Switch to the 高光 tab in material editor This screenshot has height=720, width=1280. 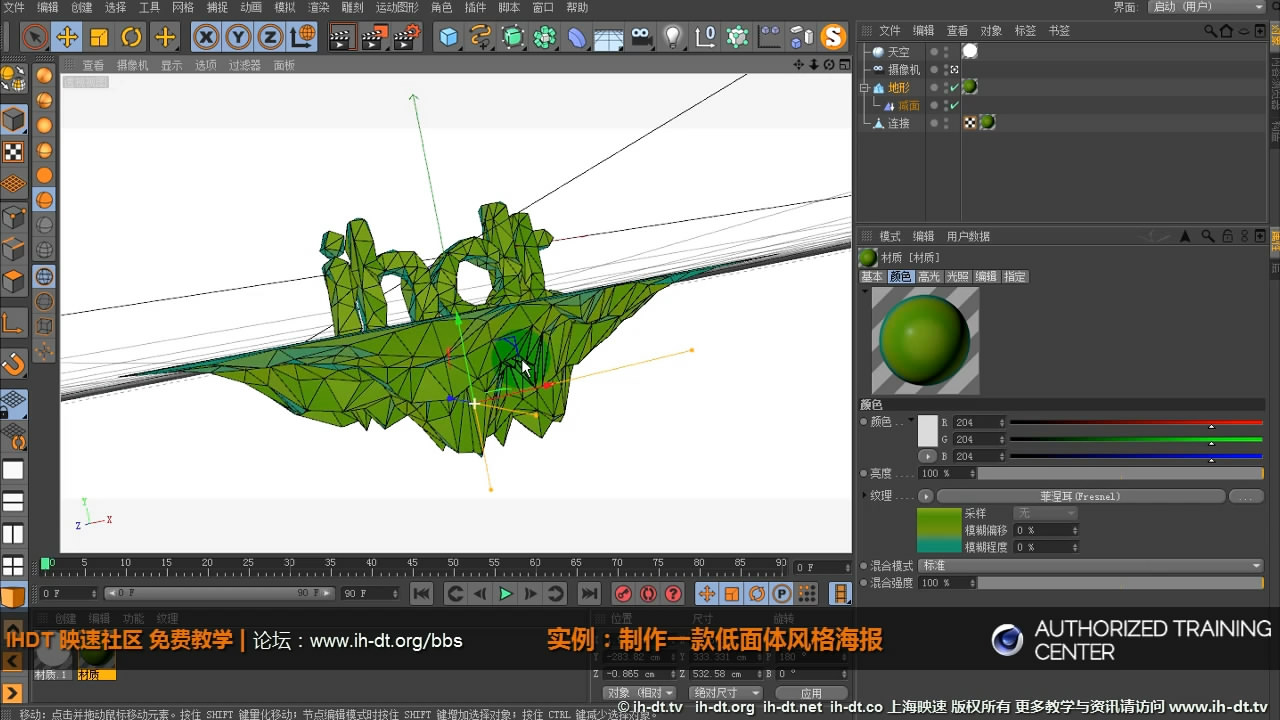click(x=927, y=276)
